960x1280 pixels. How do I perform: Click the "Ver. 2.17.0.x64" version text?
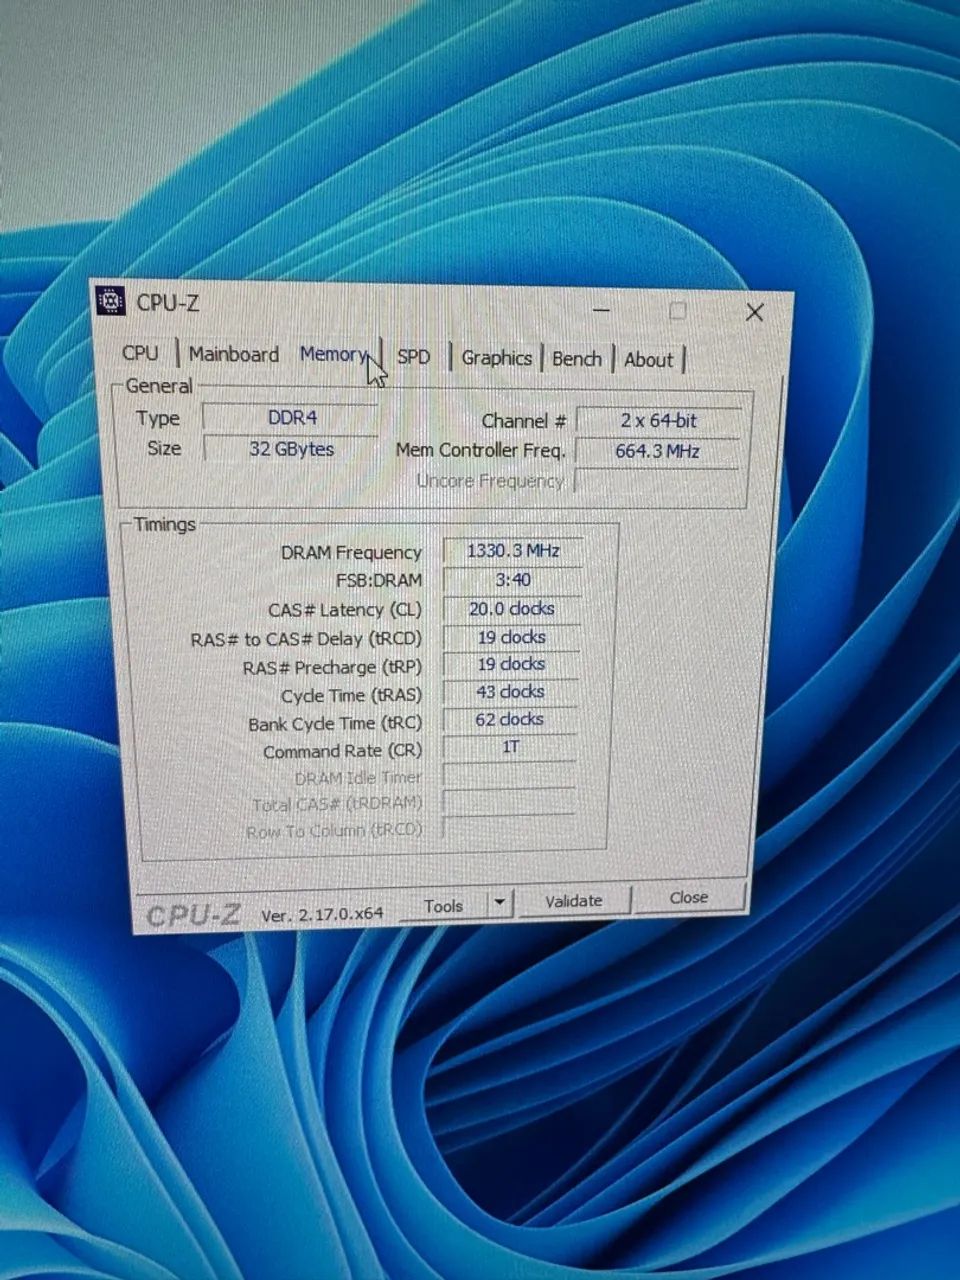322,914
